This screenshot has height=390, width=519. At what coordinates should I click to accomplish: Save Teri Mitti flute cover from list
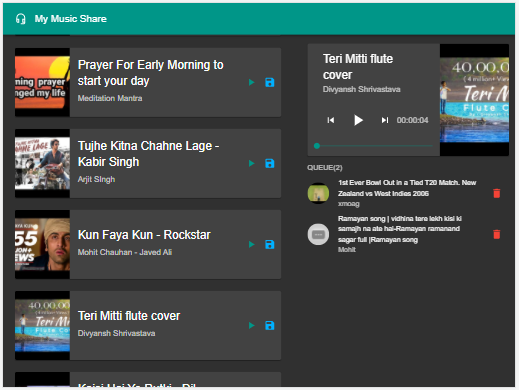point(269,325)
